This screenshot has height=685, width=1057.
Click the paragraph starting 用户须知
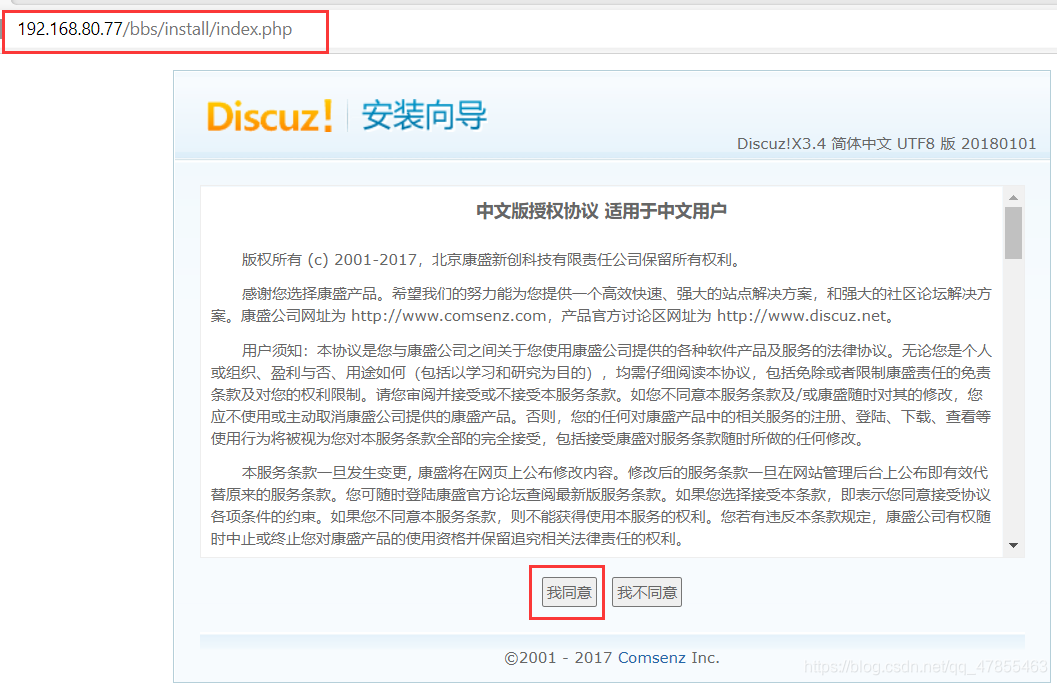click(x=601, y=394)
